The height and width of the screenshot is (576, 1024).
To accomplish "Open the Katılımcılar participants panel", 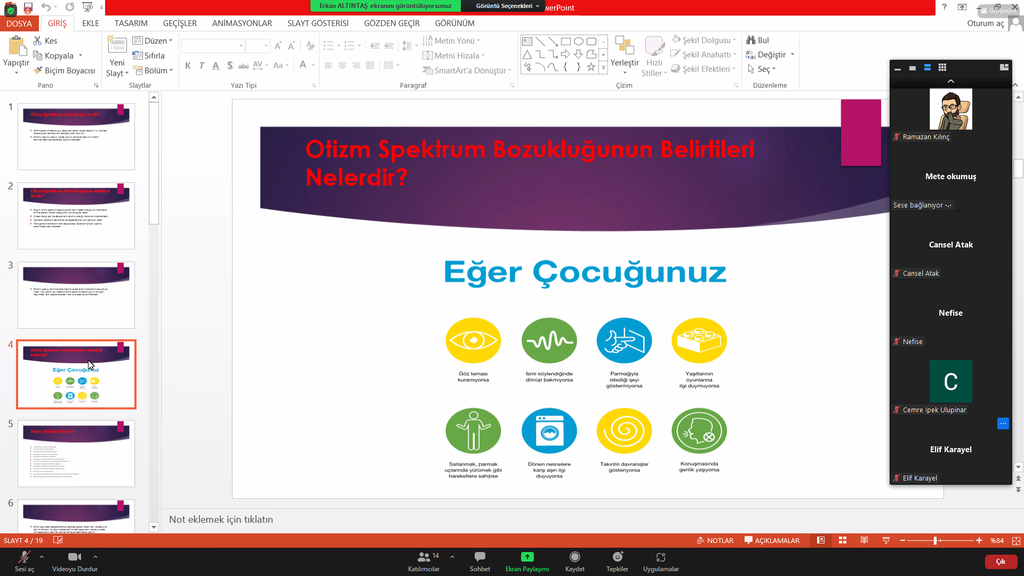I will tap(423, 557).
